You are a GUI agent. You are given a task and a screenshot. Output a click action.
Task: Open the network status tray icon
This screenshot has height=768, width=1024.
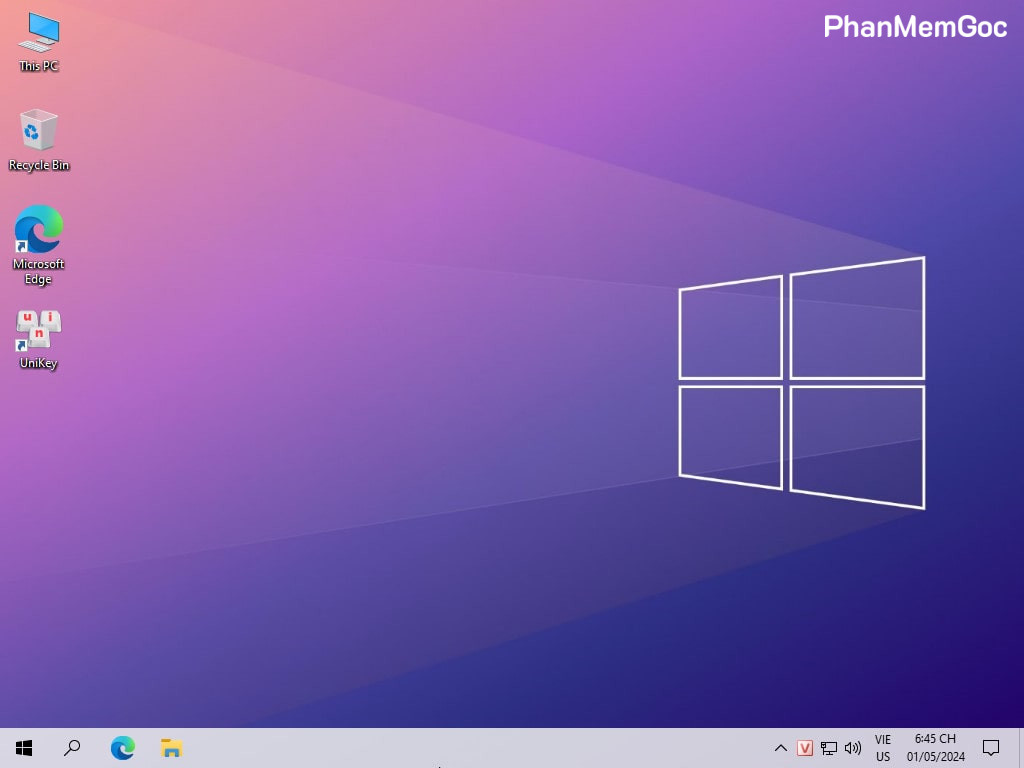click(x=829, y=748)
